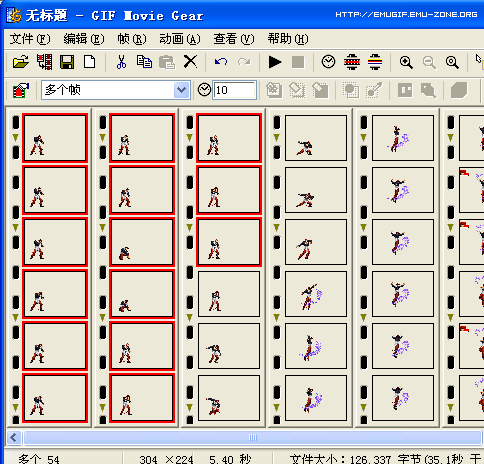The width and height of the screenshot is (484, 464).
Task: Click the grayed overlapping squares icon
Action: 351,90
